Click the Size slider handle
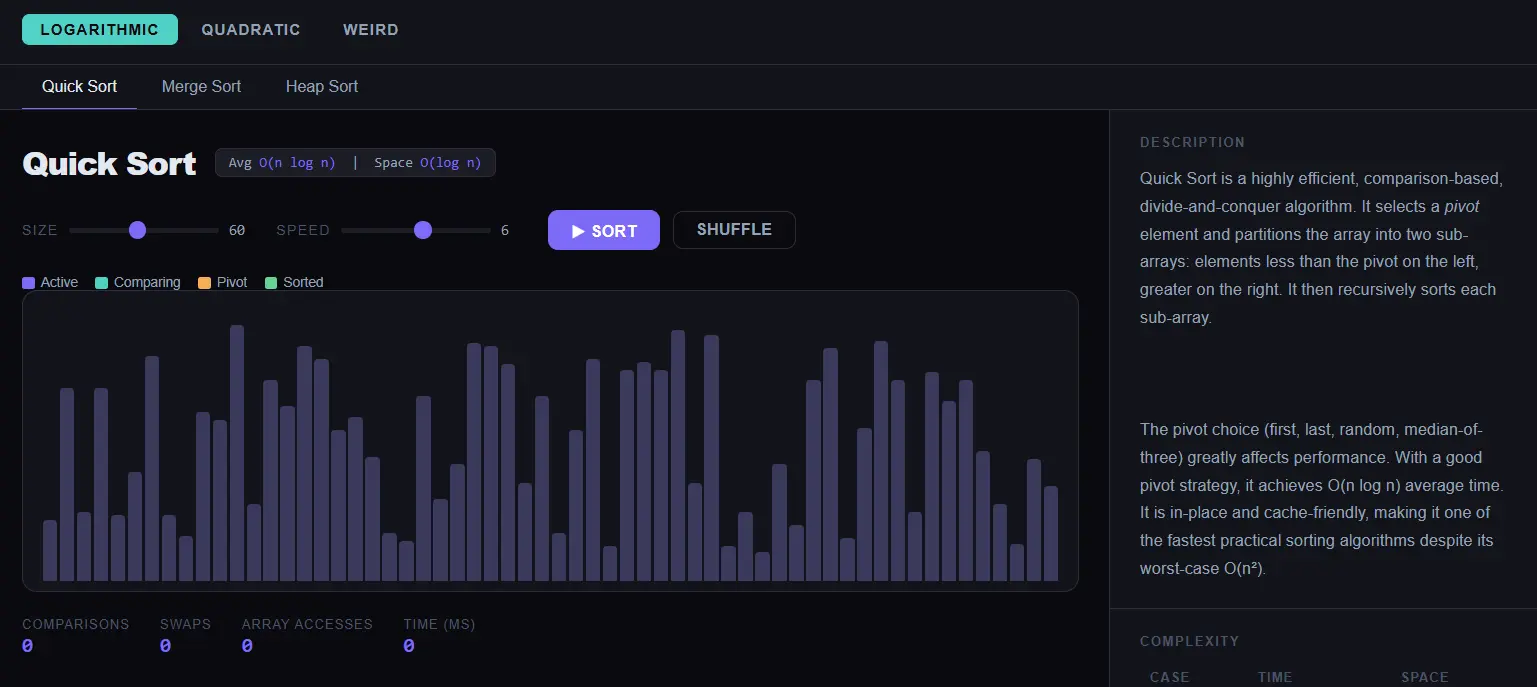1537x687 pixels. 138,231
